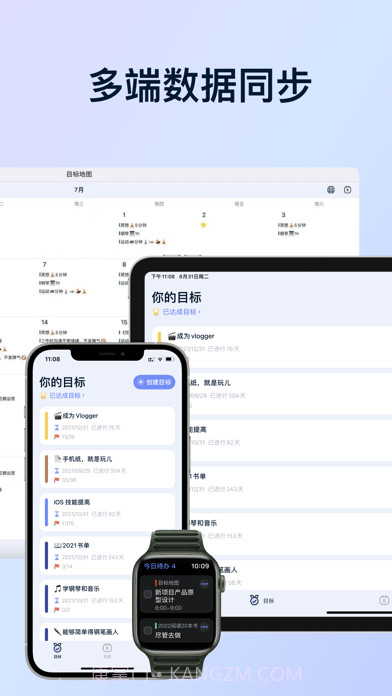Open the 已达成目标 link on the iPad

point(182,312)
